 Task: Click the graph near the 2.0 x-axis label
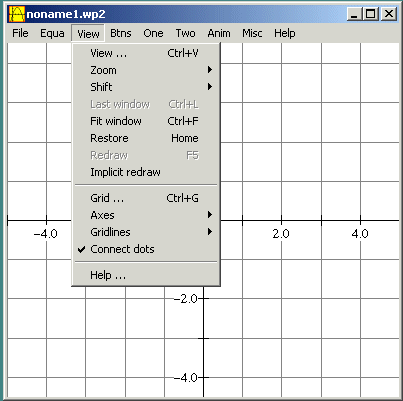281,234
